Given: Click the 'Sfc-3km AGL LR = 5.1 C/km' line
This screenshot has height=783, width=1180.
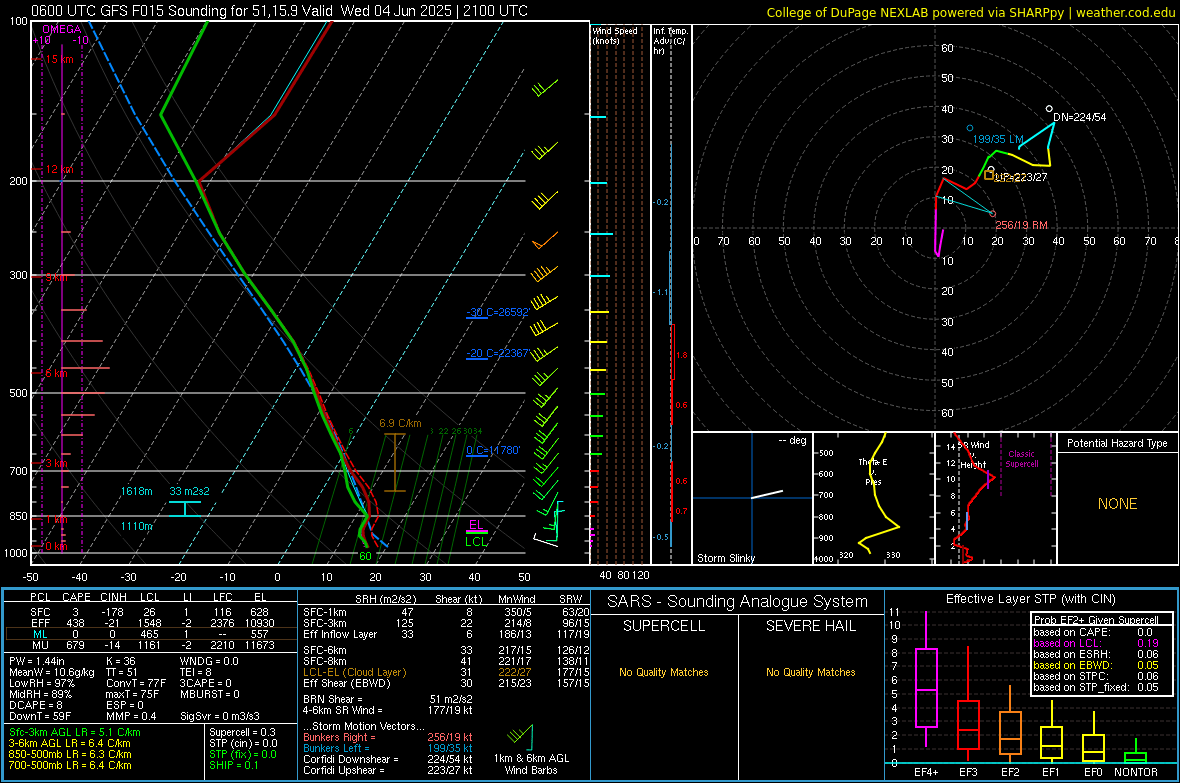Looking at the screenshot, I should (75, 732).
